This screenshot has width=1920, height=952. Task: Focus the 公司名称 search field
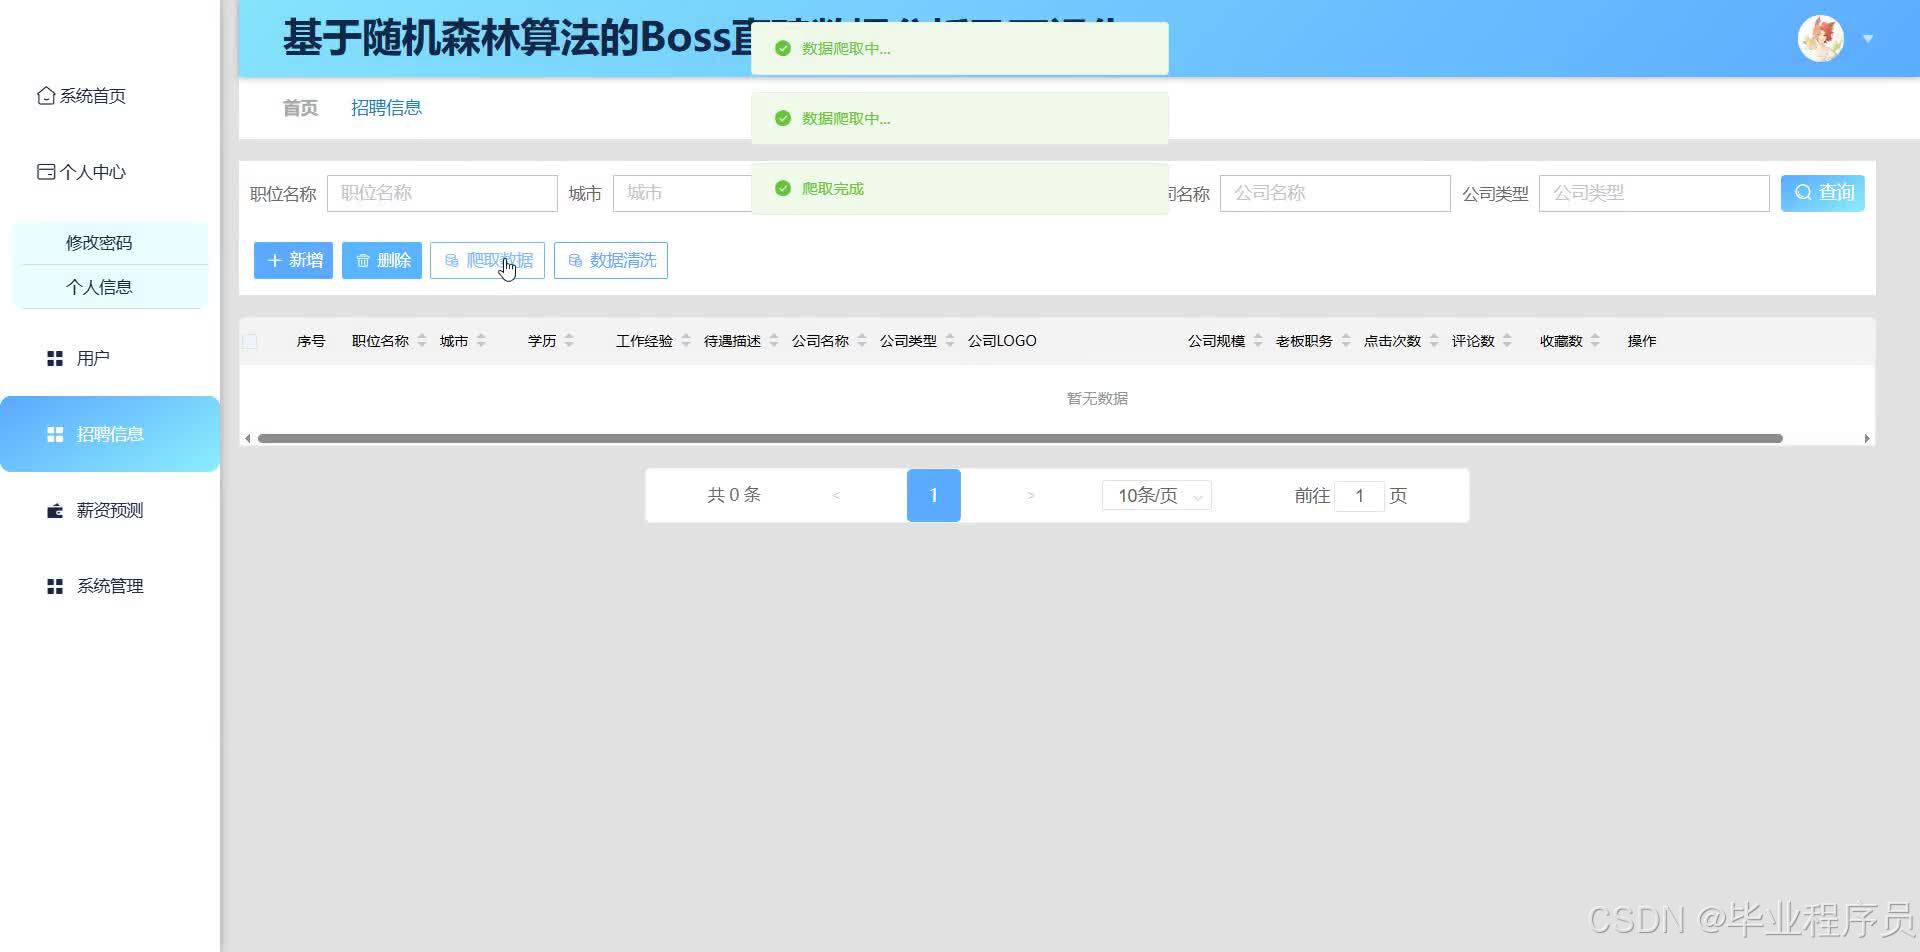tap(1335, 193)
